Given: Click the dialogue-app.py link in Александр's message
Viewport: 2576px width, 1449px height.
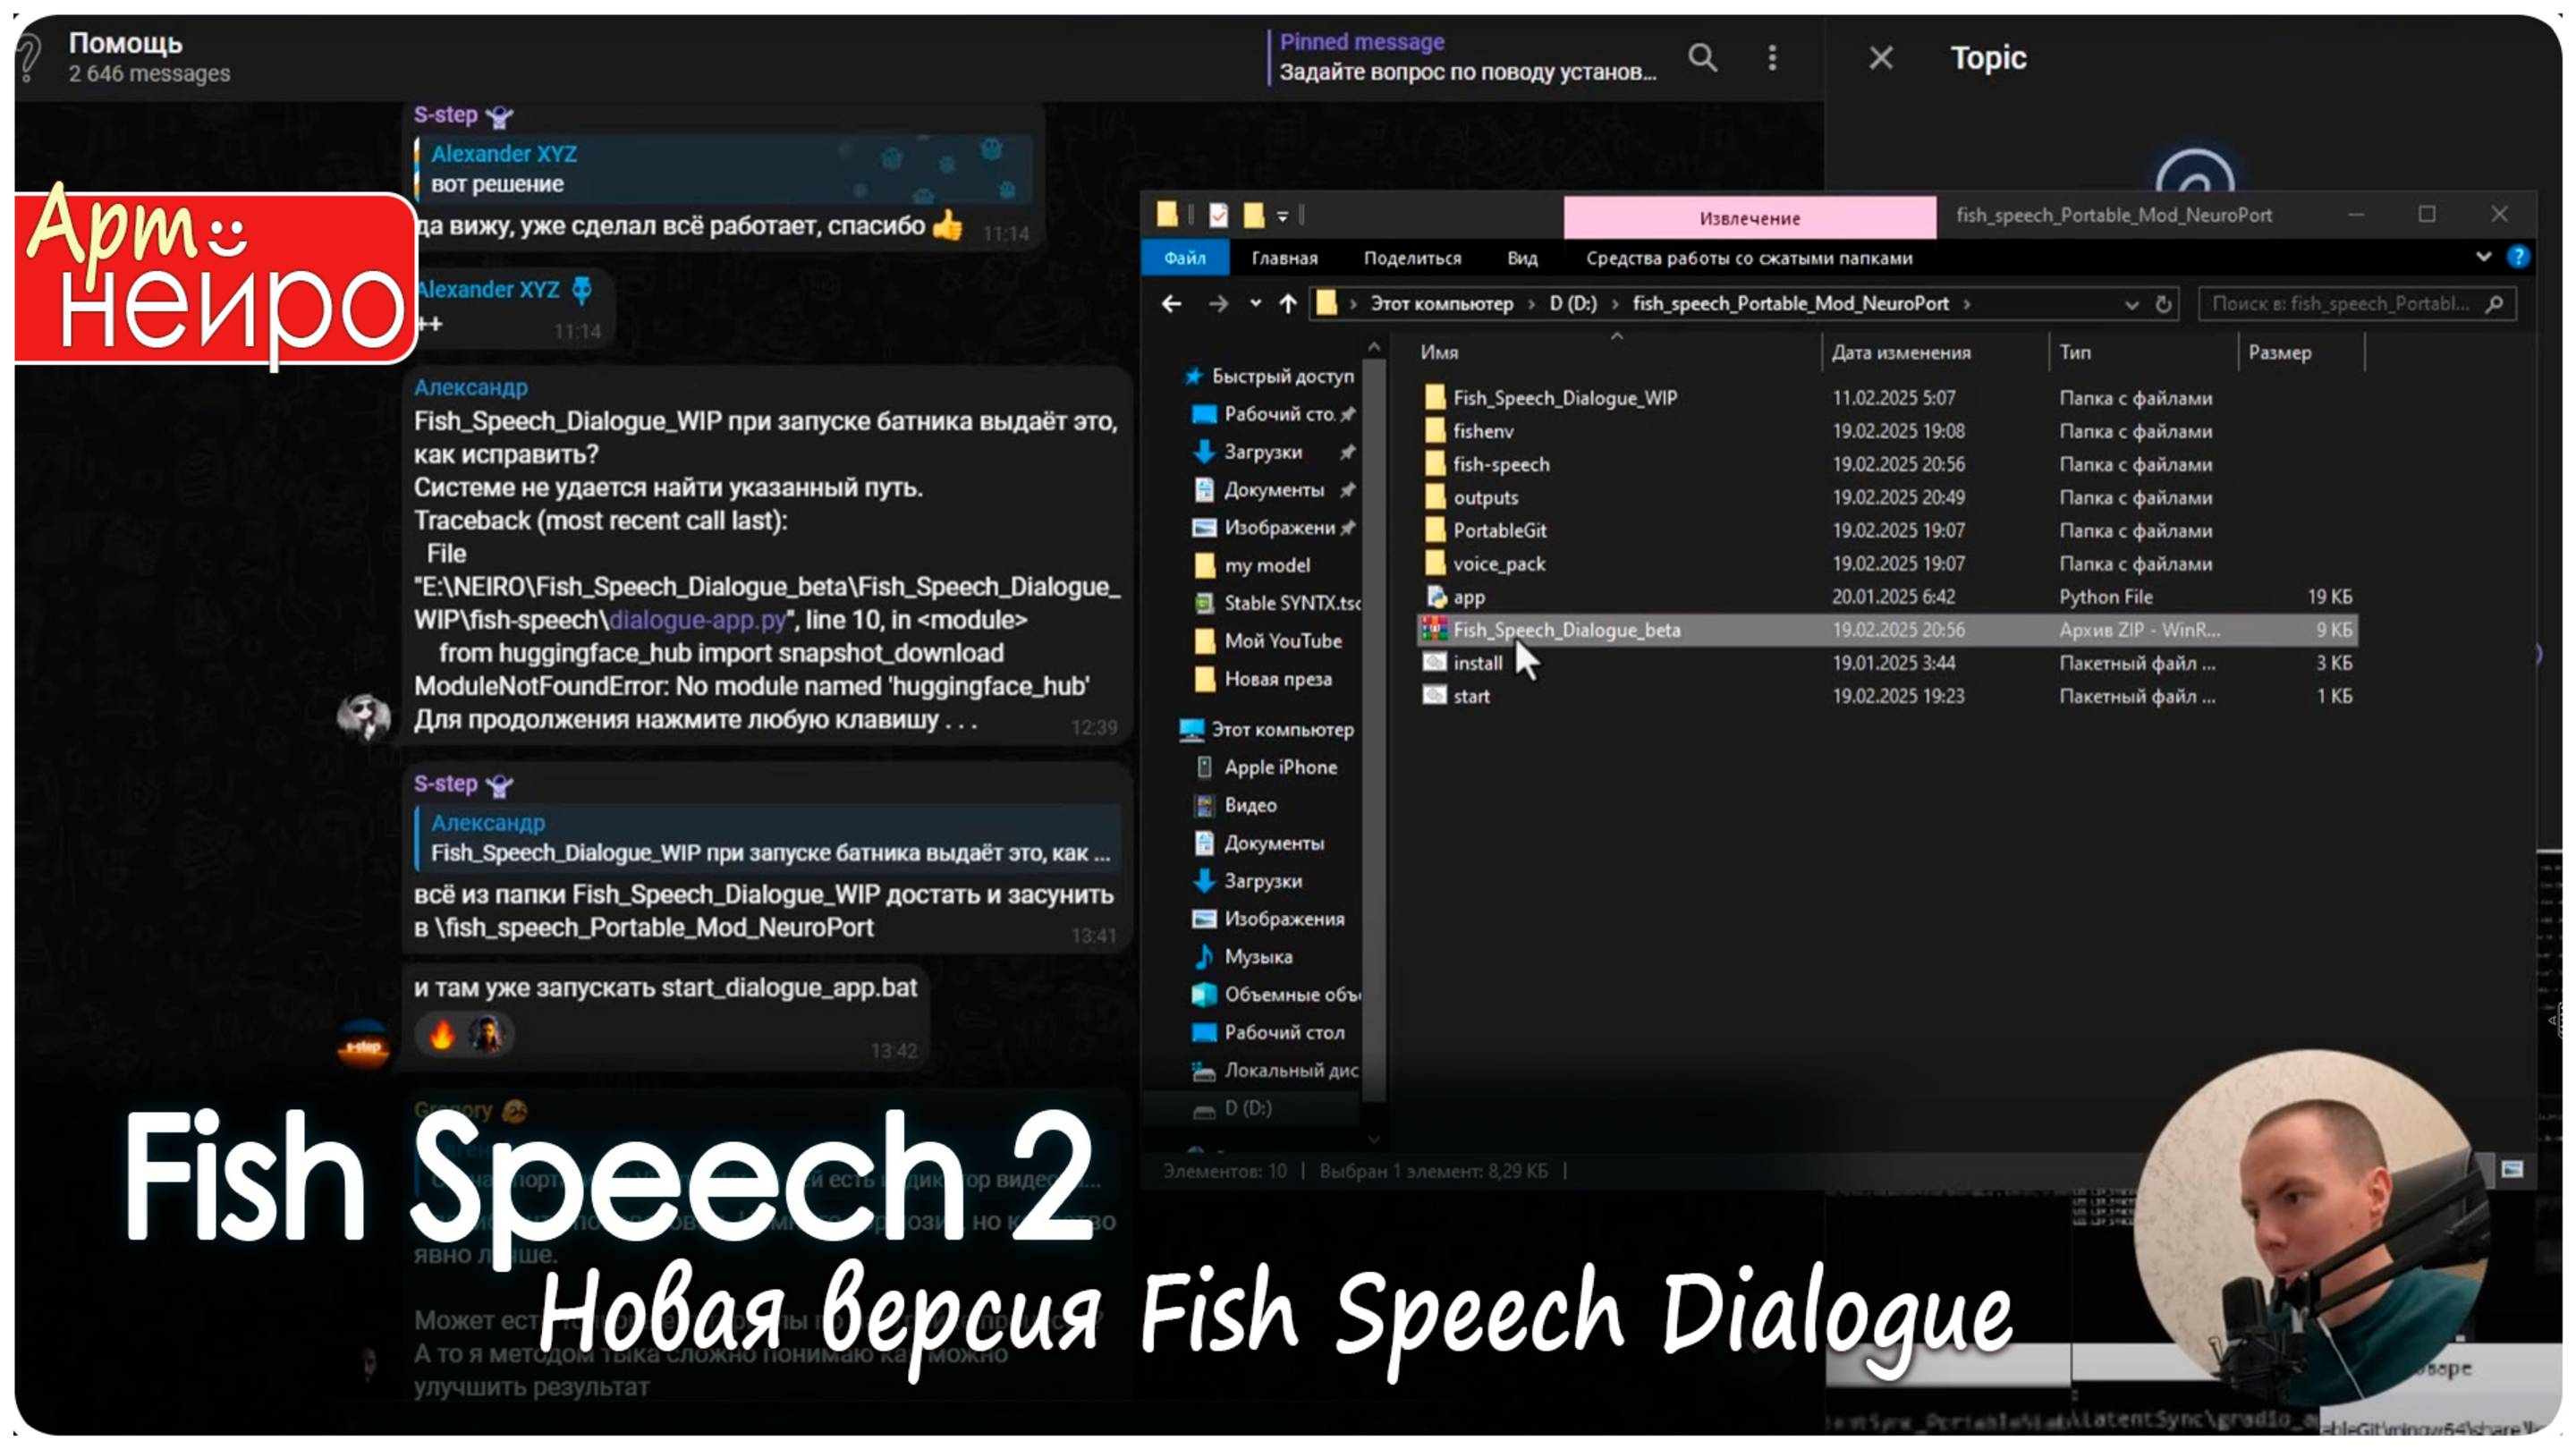Looking at the screenshot, I should [697, 620].
